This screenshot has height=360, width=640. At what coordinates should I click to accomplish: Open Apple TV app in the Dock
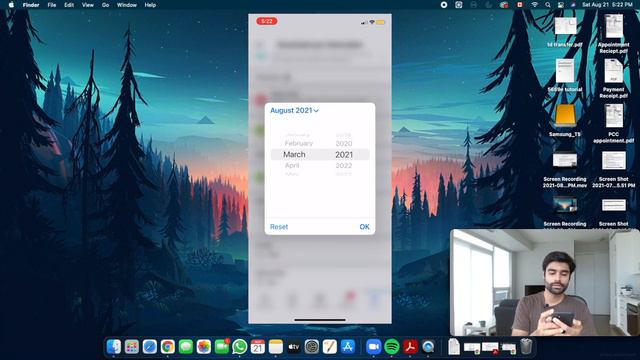tap(293, 347)
